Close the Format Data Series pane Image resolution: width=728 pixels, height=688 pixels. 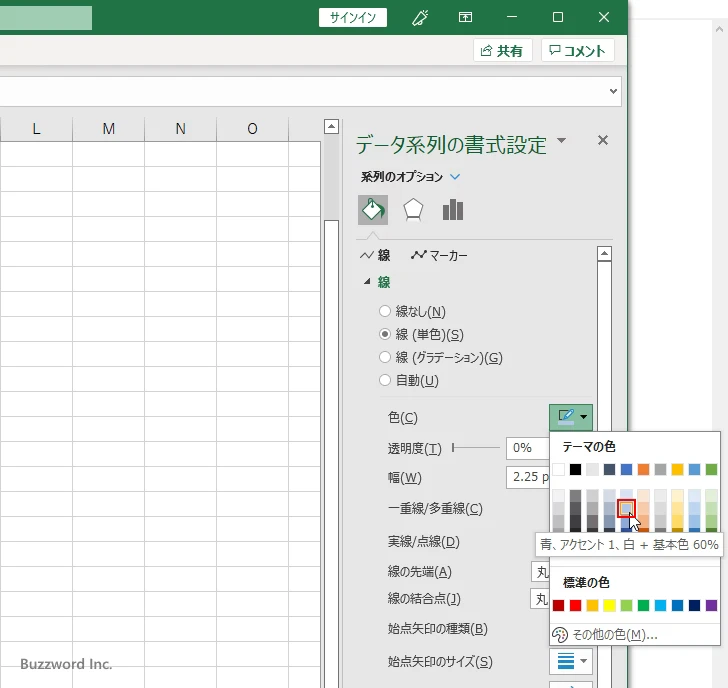603,140
